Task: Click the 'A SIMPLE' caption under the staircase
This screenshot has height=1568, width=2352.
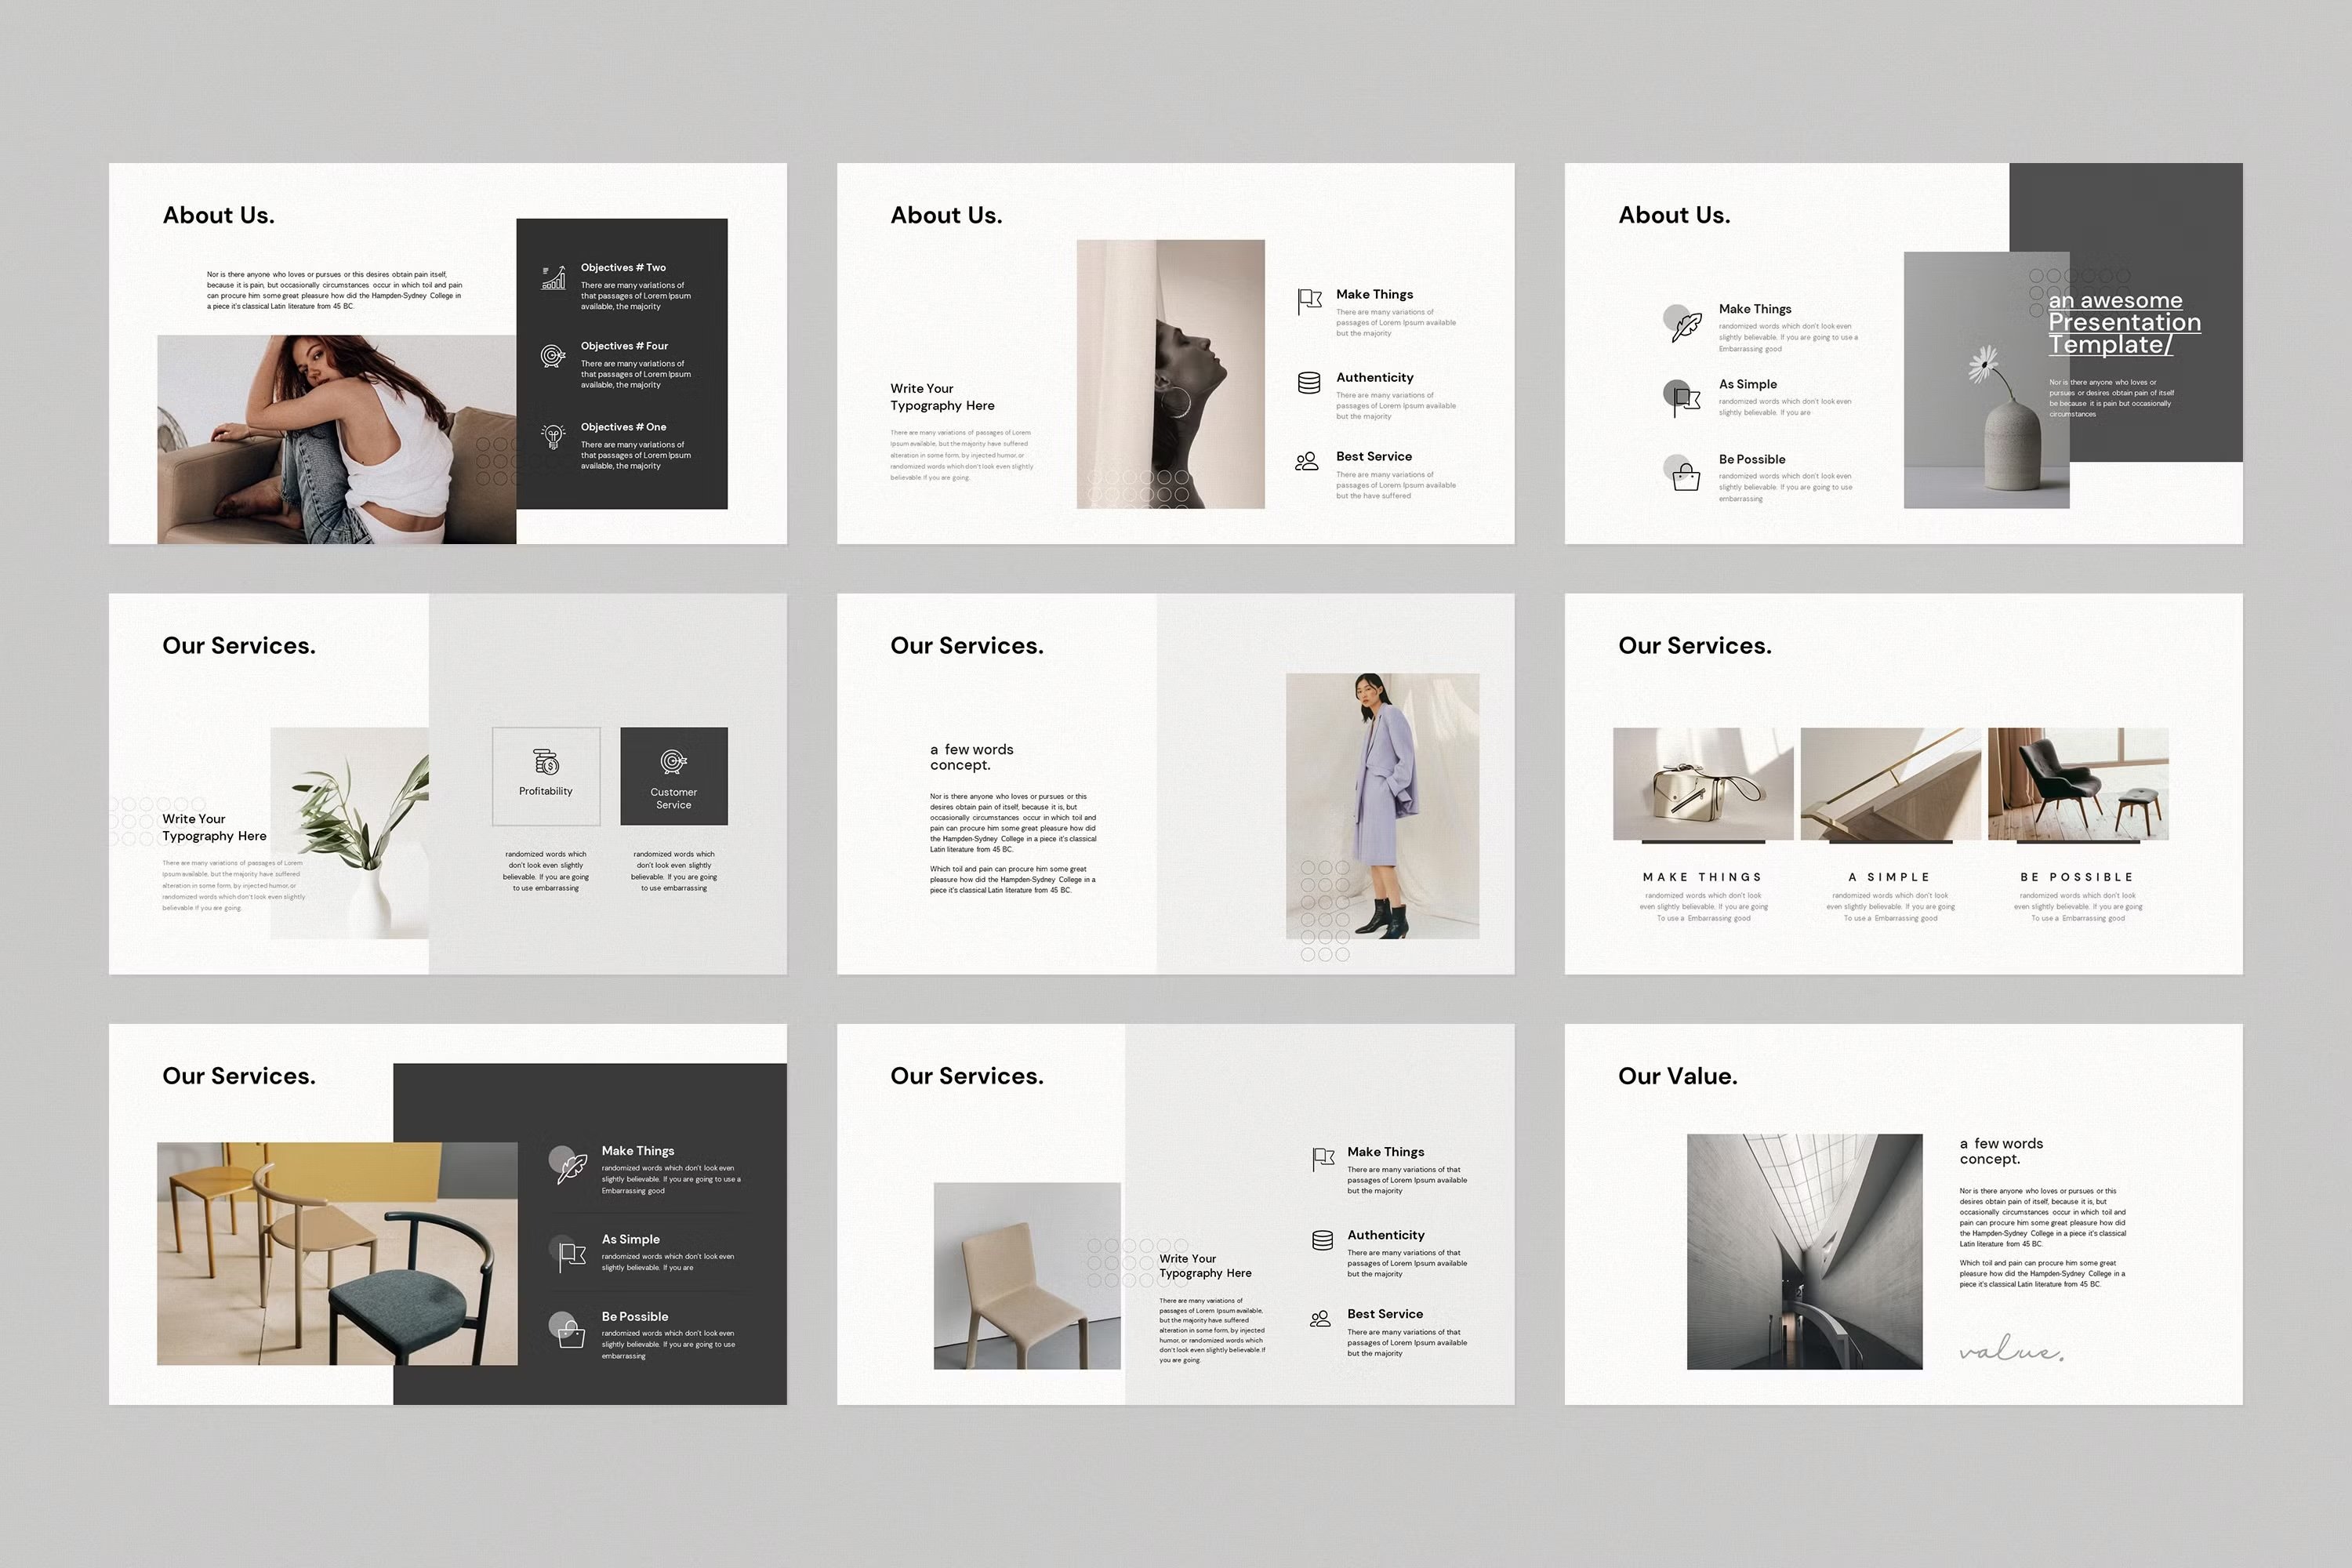Action: tap(1889, 877)
